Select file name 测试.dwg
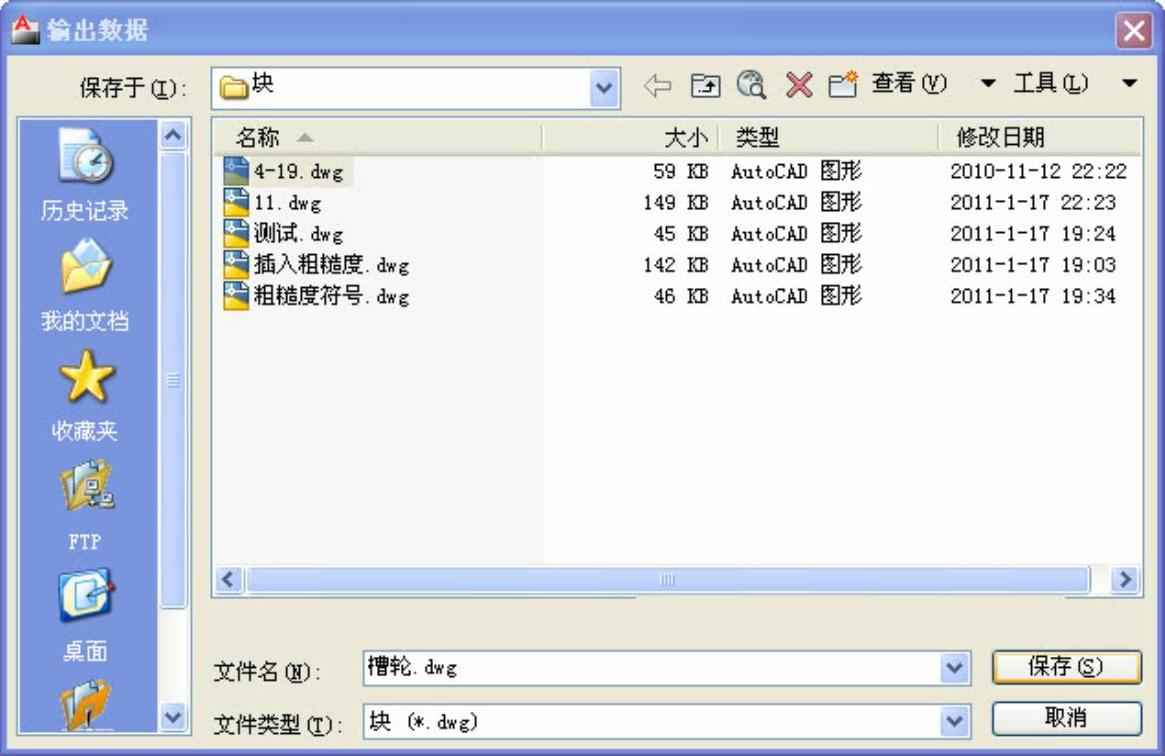 (x=299, y=234)
